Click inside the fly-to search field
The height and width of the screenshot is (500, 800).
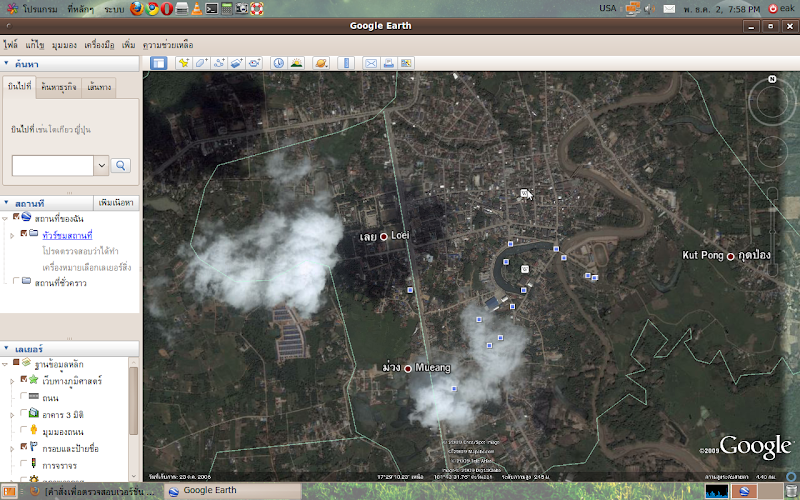click(x=53, y=165)
